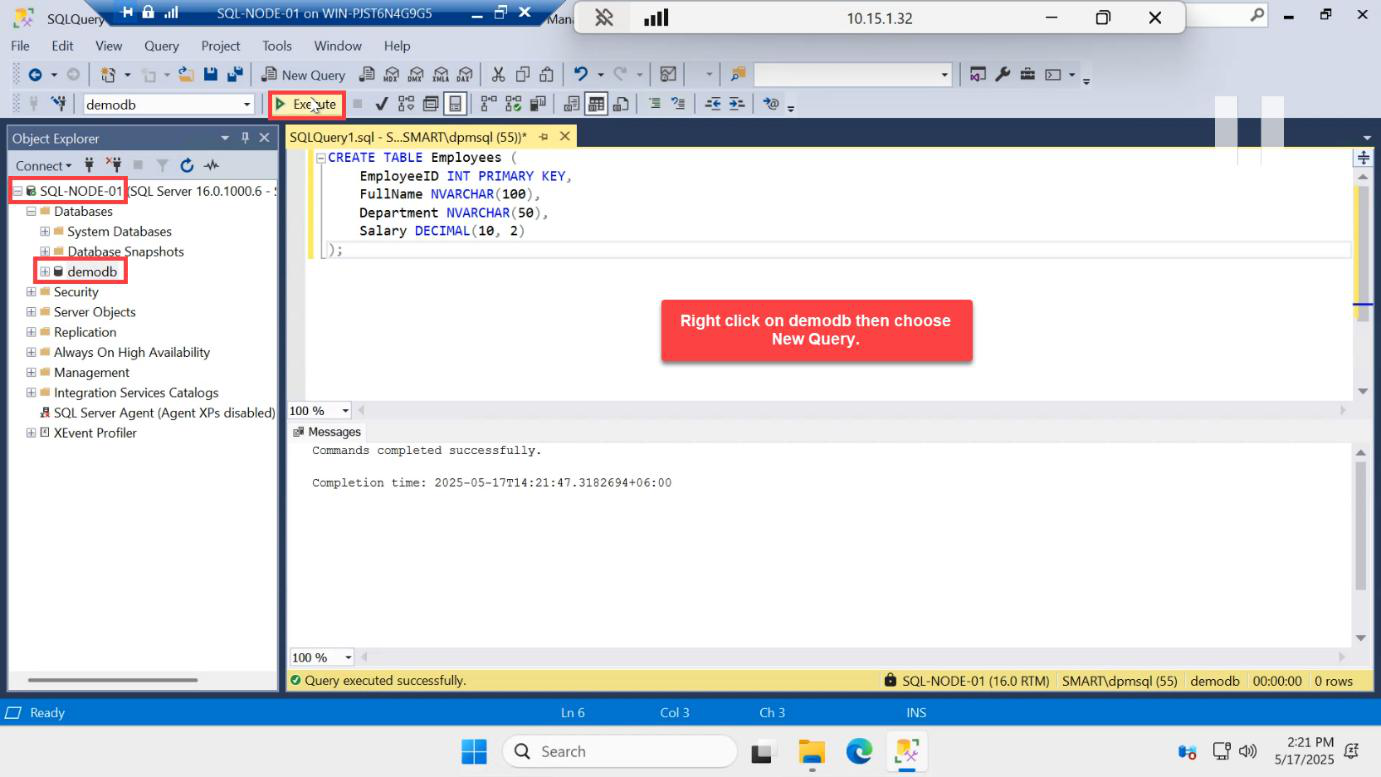Open Microsoft Edge from the taskbar
Viewport: 1381px width, 777px height.
click(x=859, y=752)
